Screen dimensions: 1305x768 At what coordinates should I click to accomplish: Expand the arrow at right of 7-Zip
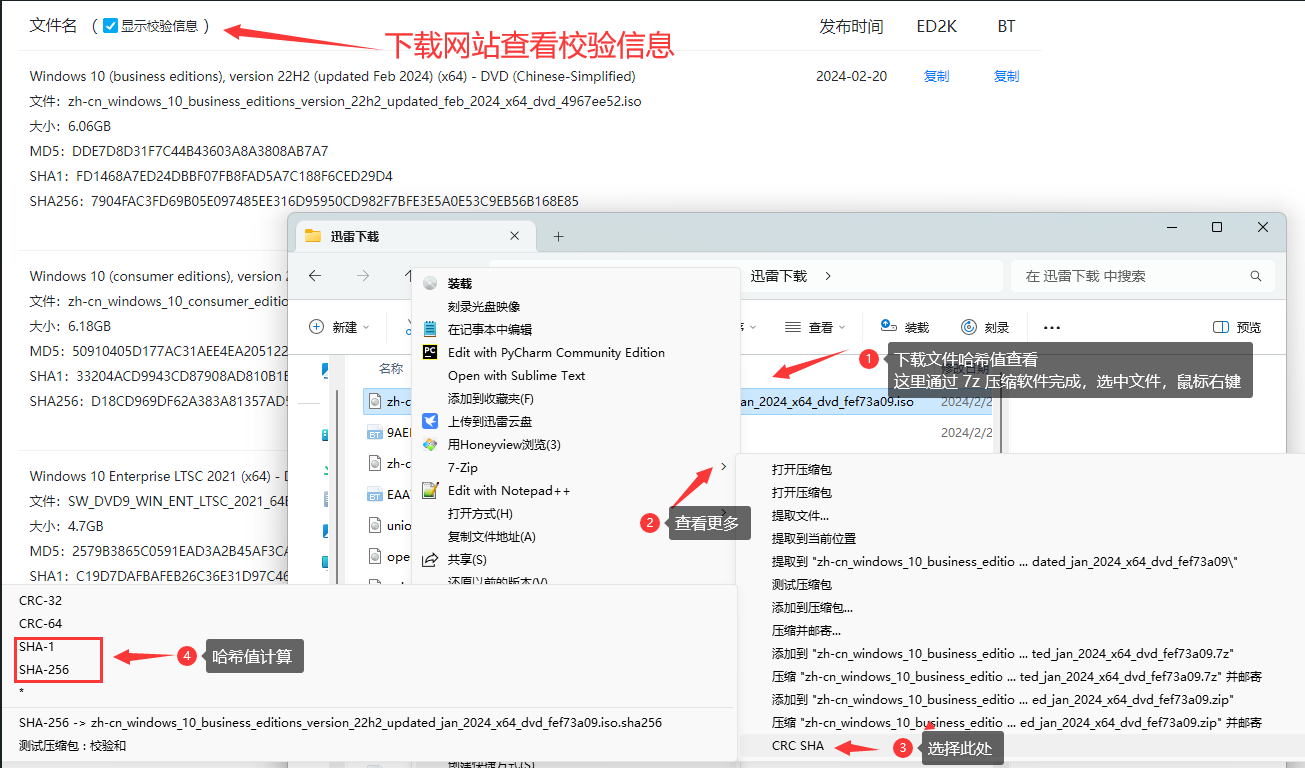click(x=723, y=467)
